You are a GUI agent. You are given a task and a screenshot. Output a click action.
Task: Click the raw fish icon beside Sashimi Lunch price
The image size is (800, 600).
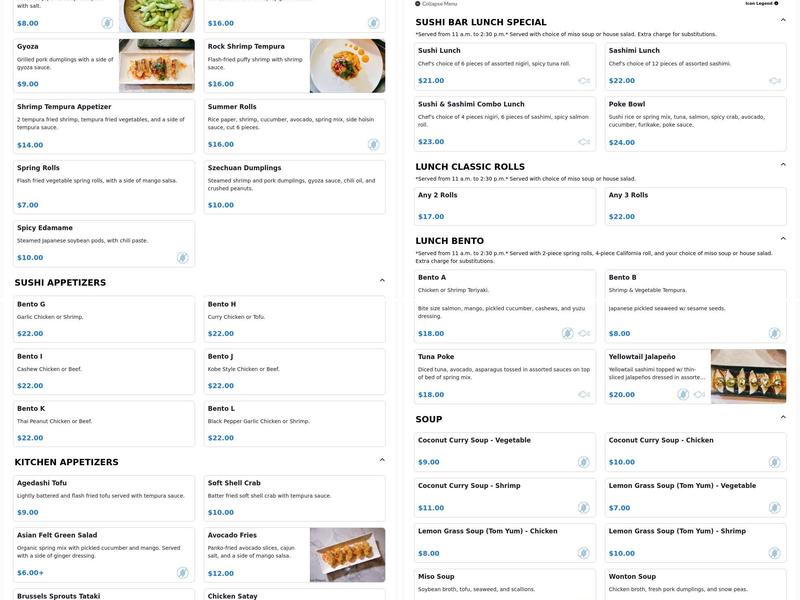(x=772, y=78)
